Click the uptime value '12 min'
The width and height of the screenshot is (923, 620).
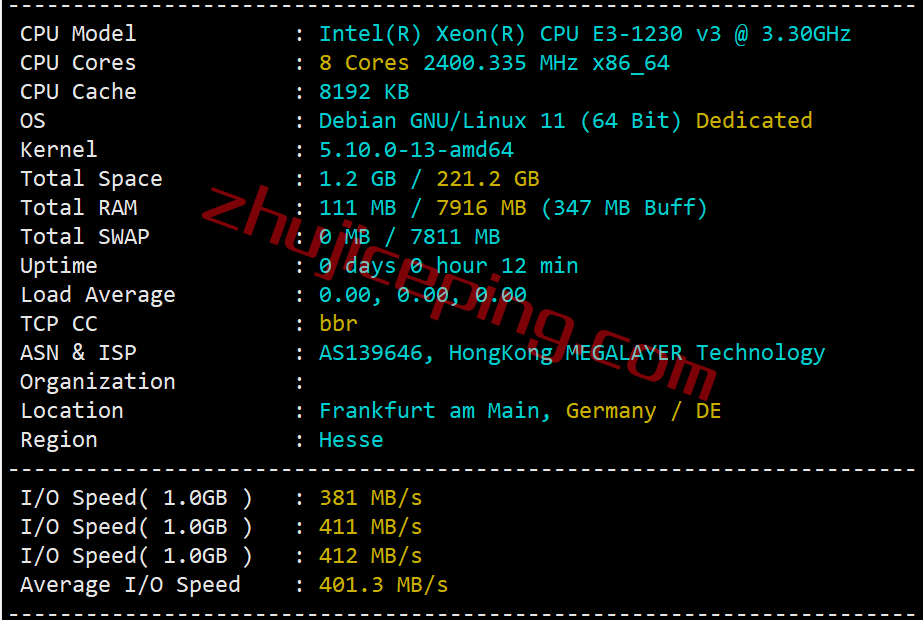tap(539, 266)
